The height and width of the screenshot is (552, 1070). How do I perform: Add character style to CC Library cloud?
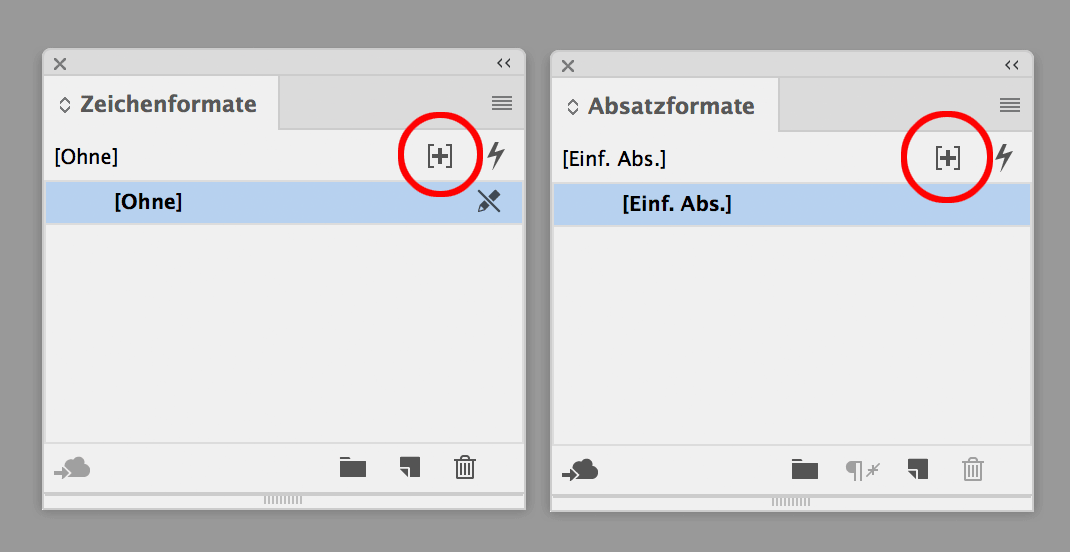[x=74, y=468]
